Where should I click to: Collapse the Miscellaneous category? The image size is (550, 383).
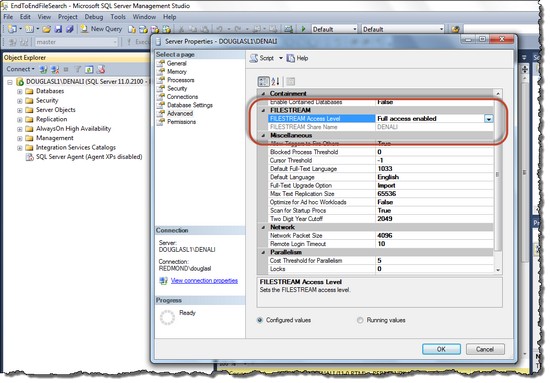tap(263, 135)
